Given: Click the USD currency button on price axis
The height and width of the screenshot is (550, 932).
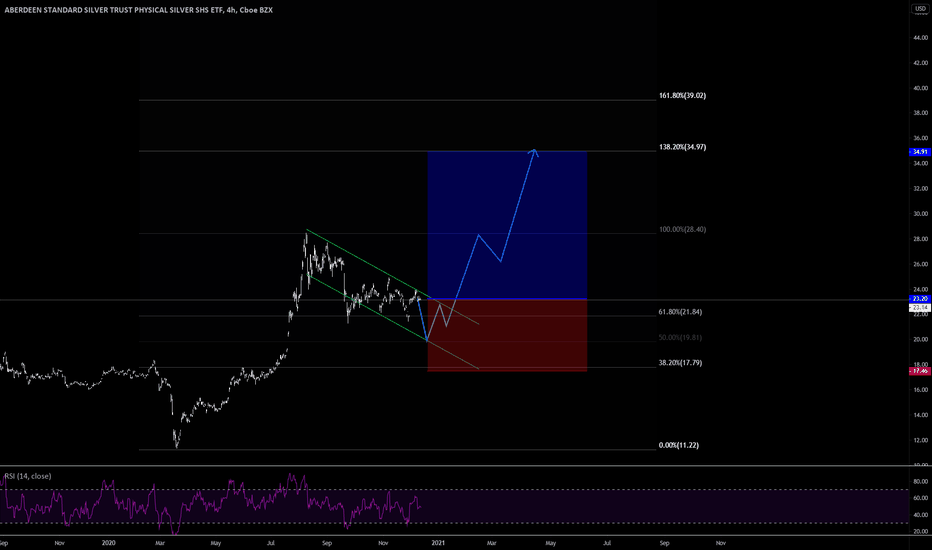Looking at the screenshot, I should tap(920, 9).
